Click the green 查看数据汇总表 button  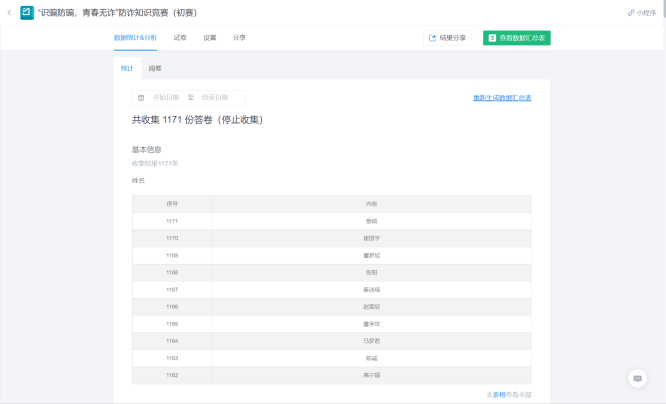(x=516, y=38)
